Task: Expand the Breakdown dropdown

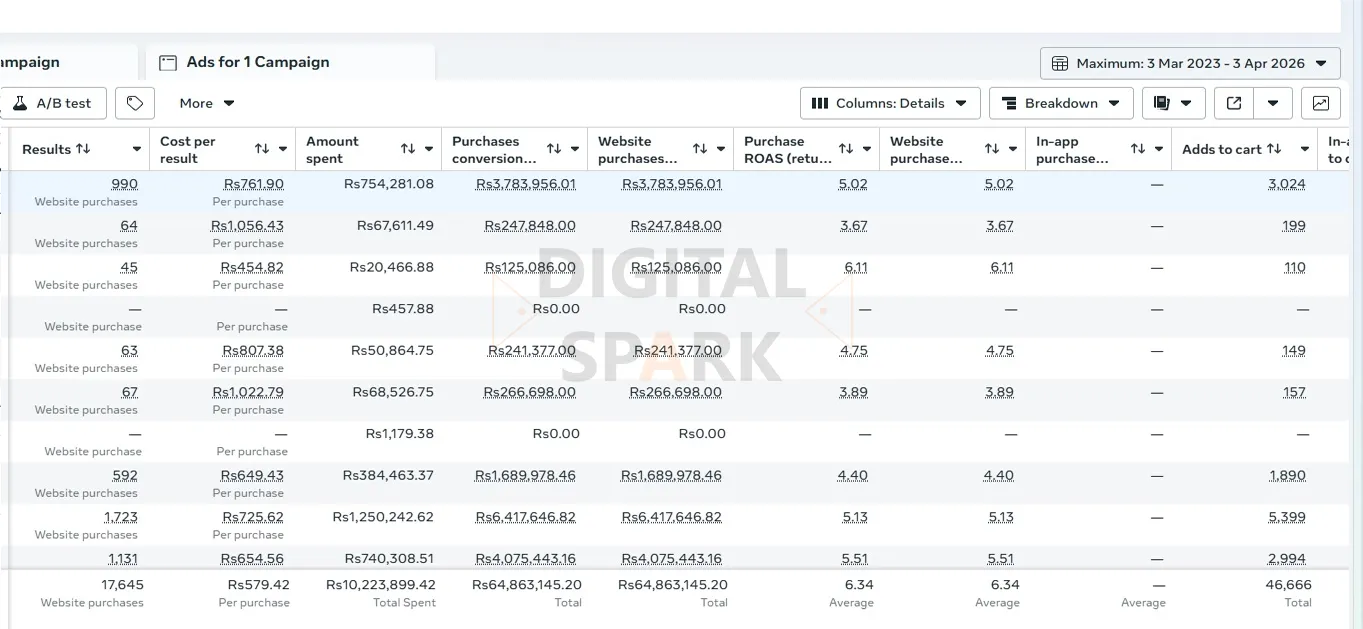Action: 1060,103
